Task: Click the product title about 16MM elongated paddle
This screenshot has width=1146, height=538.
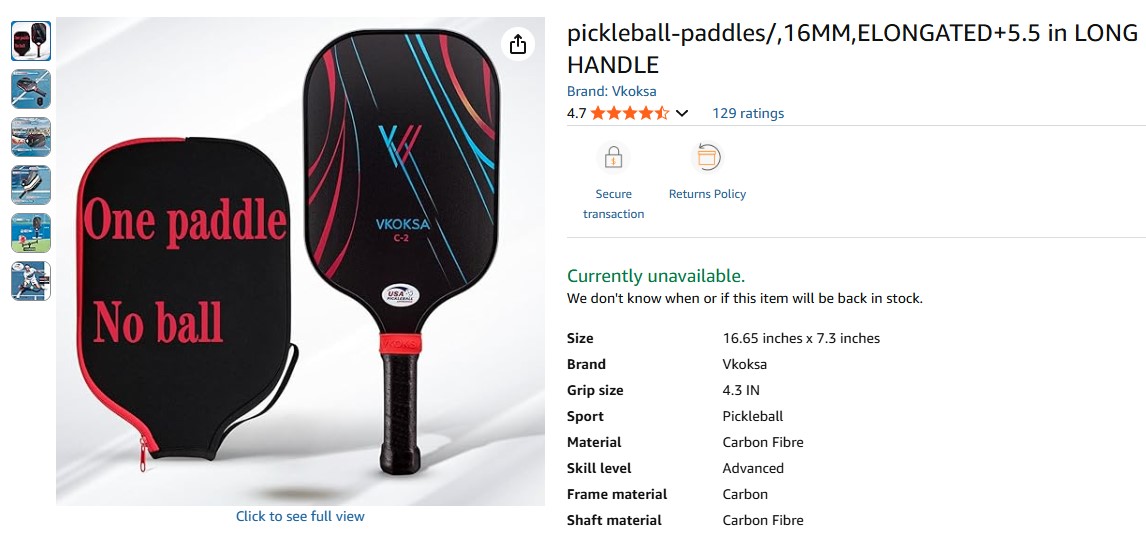Action: (852, 49)
